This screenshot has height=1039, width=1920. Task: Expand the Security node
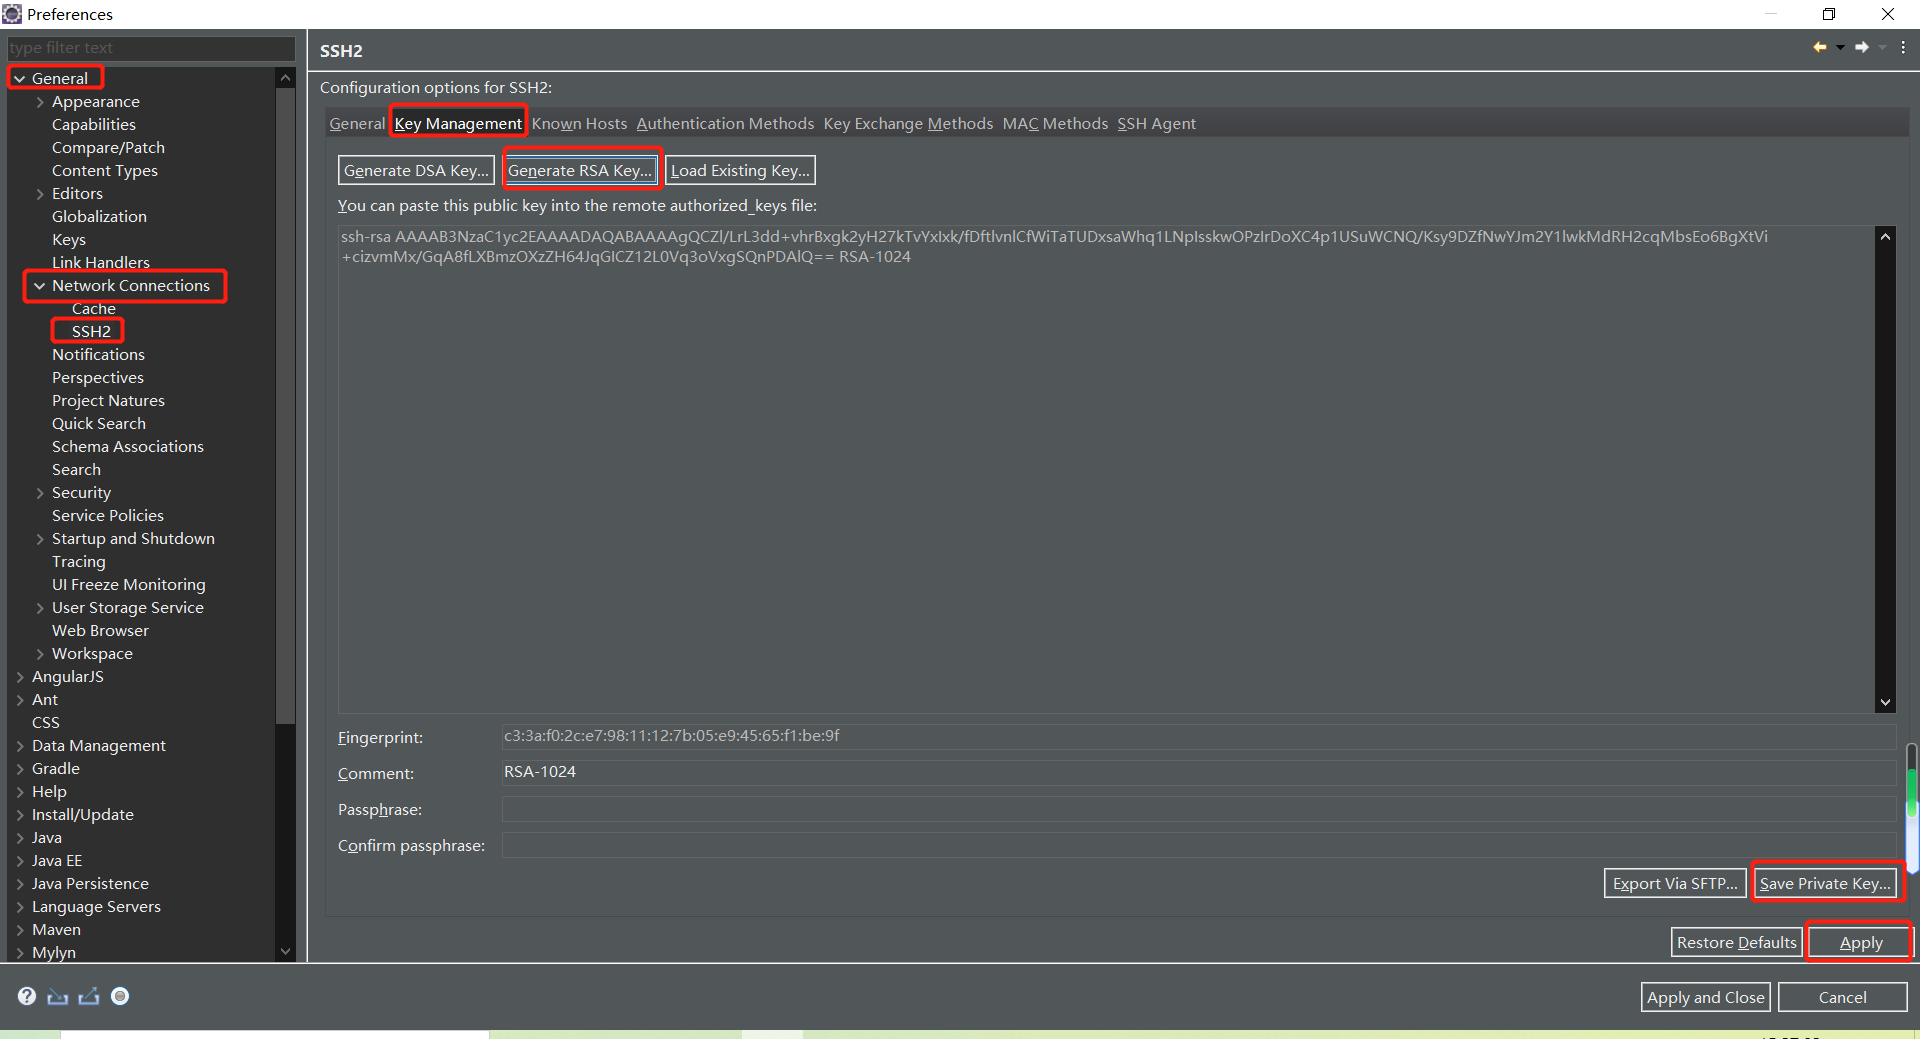(40, 493)
